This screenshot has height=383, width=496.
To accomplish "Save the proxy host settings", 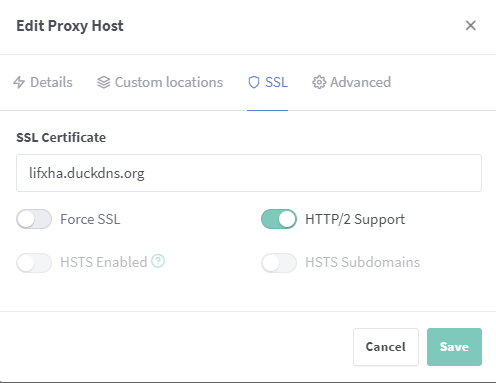I will pos(454,347).
